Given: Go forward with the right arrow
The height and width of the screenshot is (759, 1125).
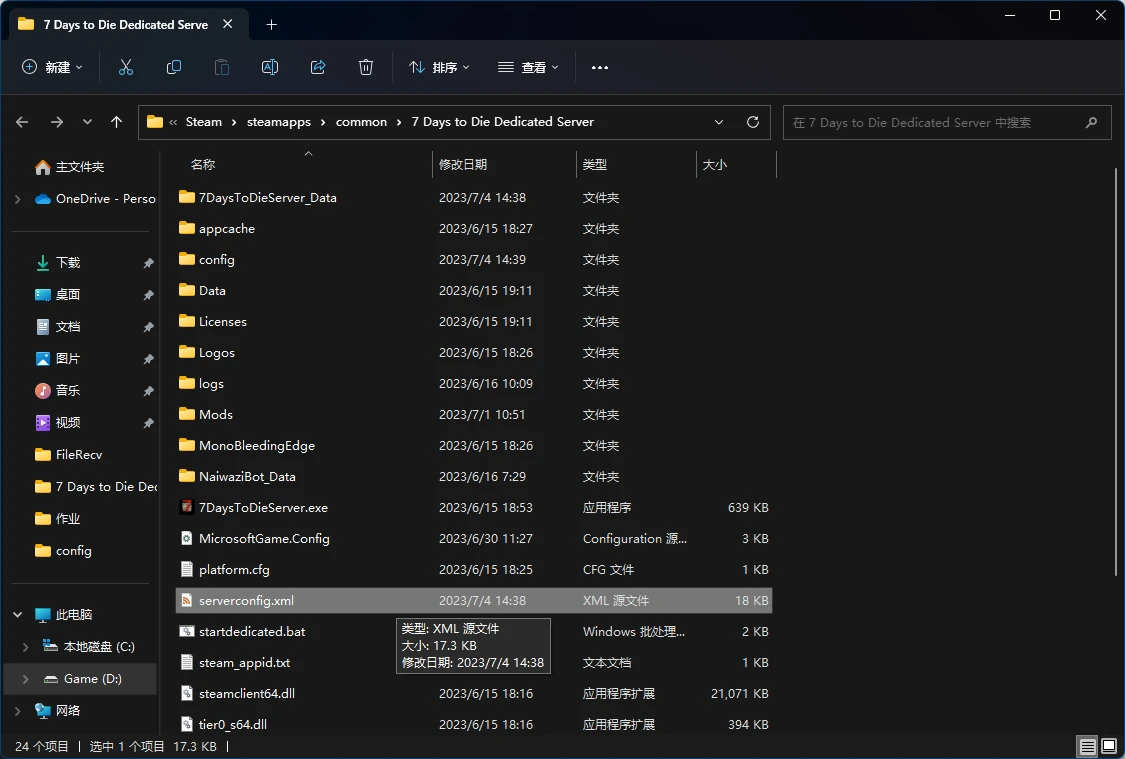Looking at the screenshot, I should (57, 122).
